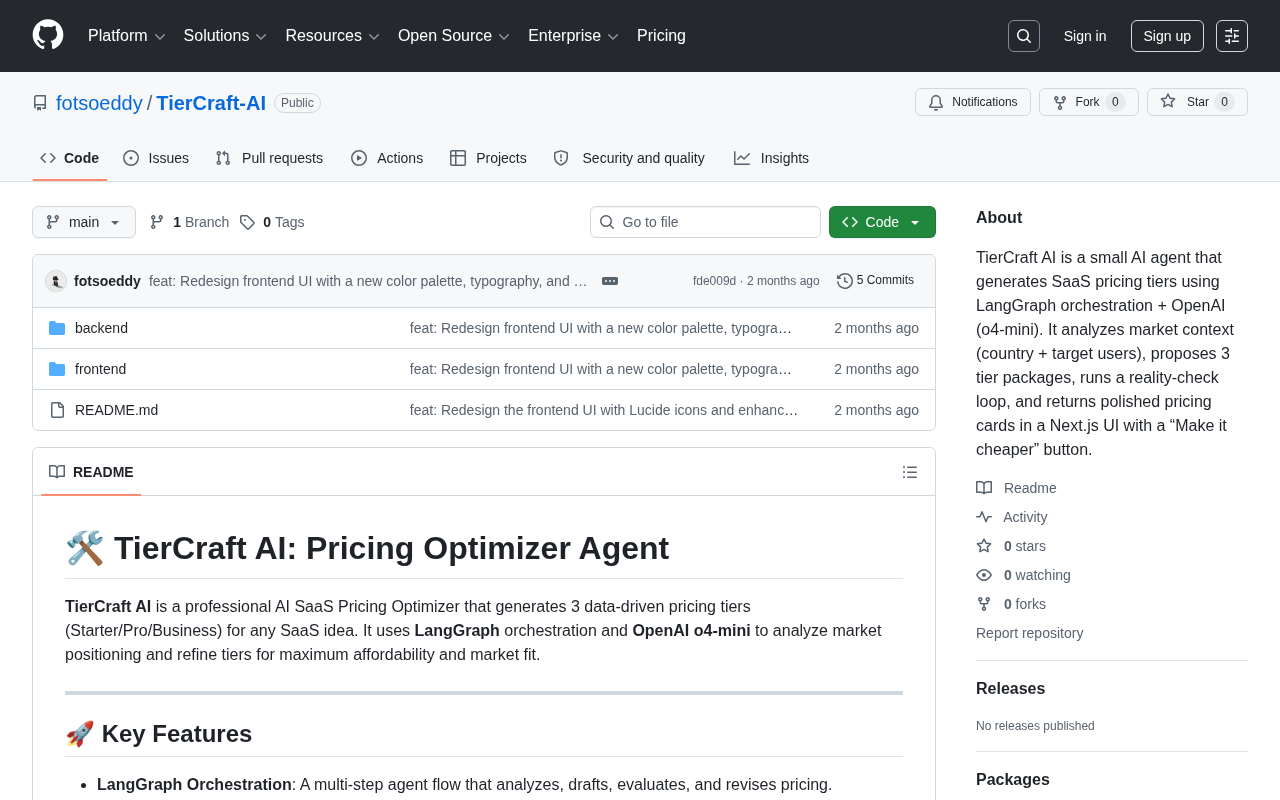This screenshot has width=1280, height=800.
Task: Open the Security and quality tab
Action: tap(629, 158)
